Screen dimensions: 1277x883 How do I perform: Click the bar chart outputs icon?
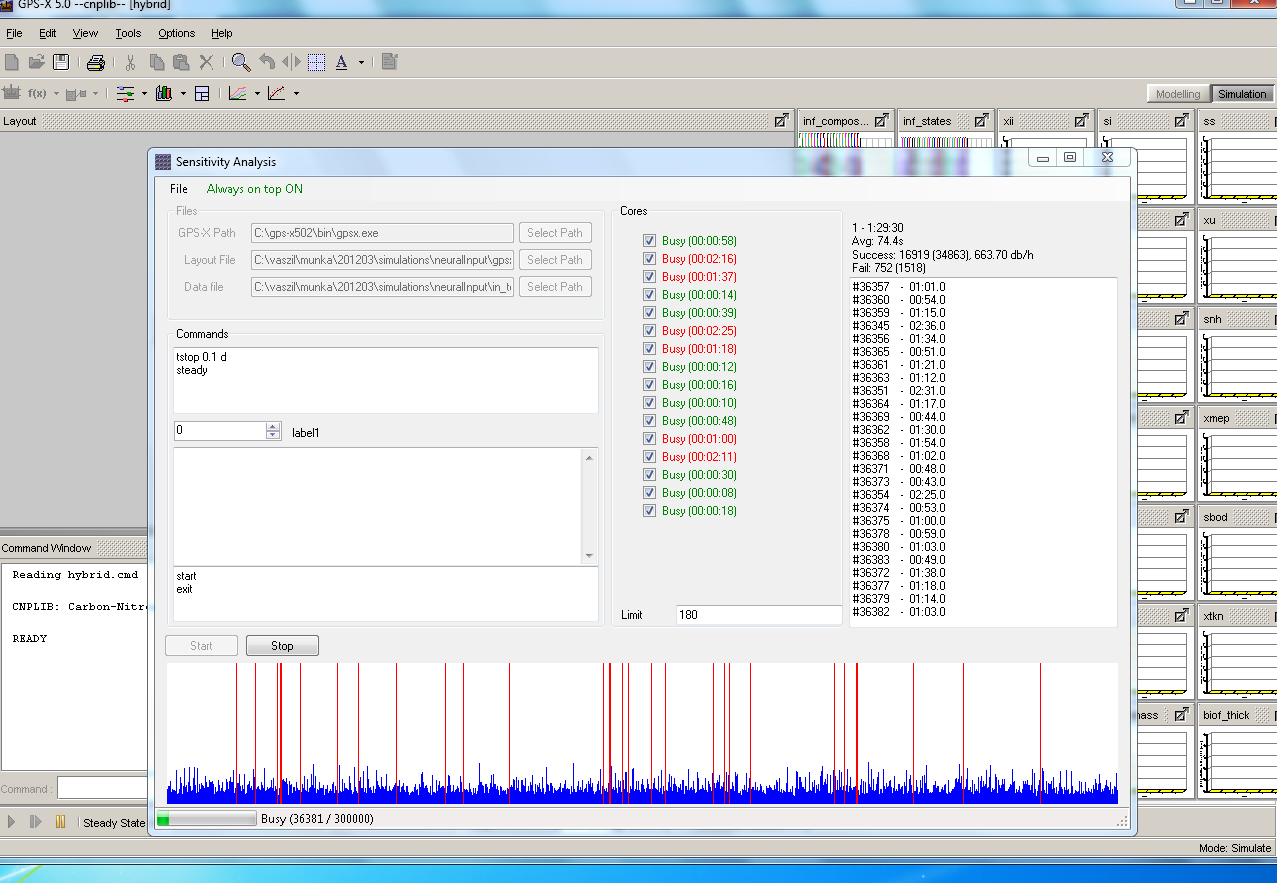(x=164, y=93)
